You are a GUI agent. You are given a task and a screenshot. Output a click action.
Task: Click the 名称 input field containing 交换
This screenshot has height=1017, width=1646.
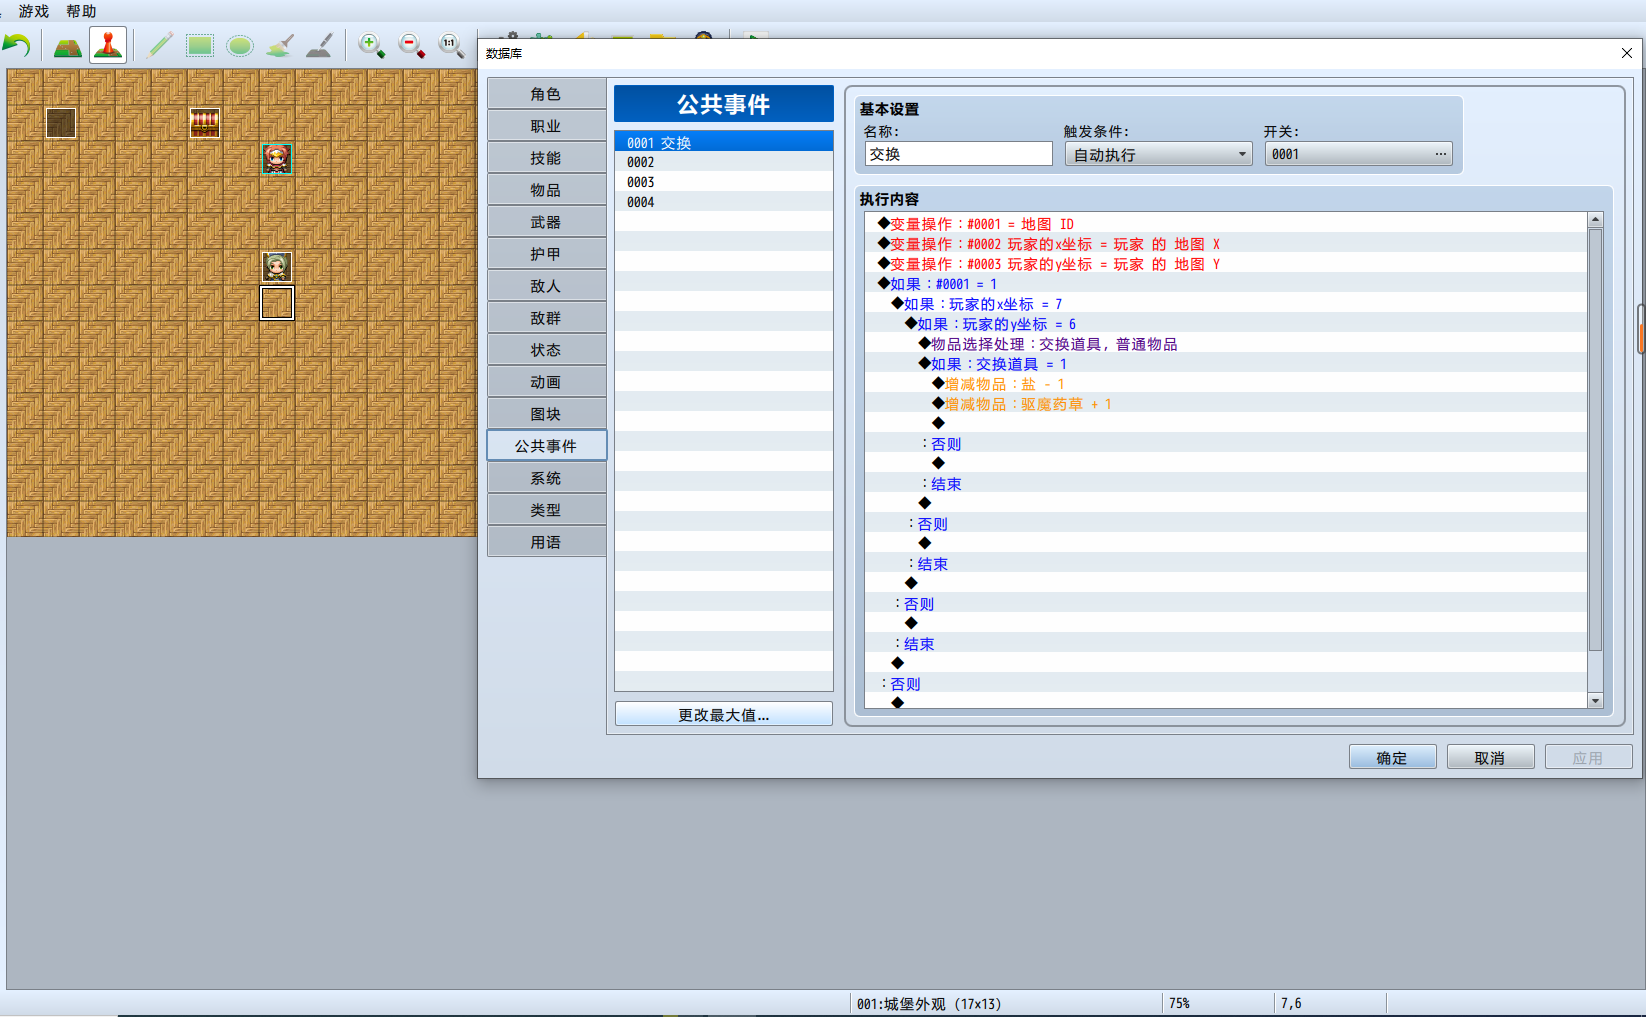click(x=958, y=154)
